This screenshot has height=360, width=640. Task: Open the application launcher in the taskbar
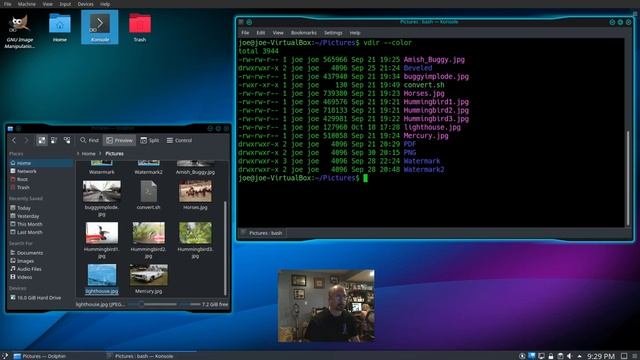coord(4,356)
